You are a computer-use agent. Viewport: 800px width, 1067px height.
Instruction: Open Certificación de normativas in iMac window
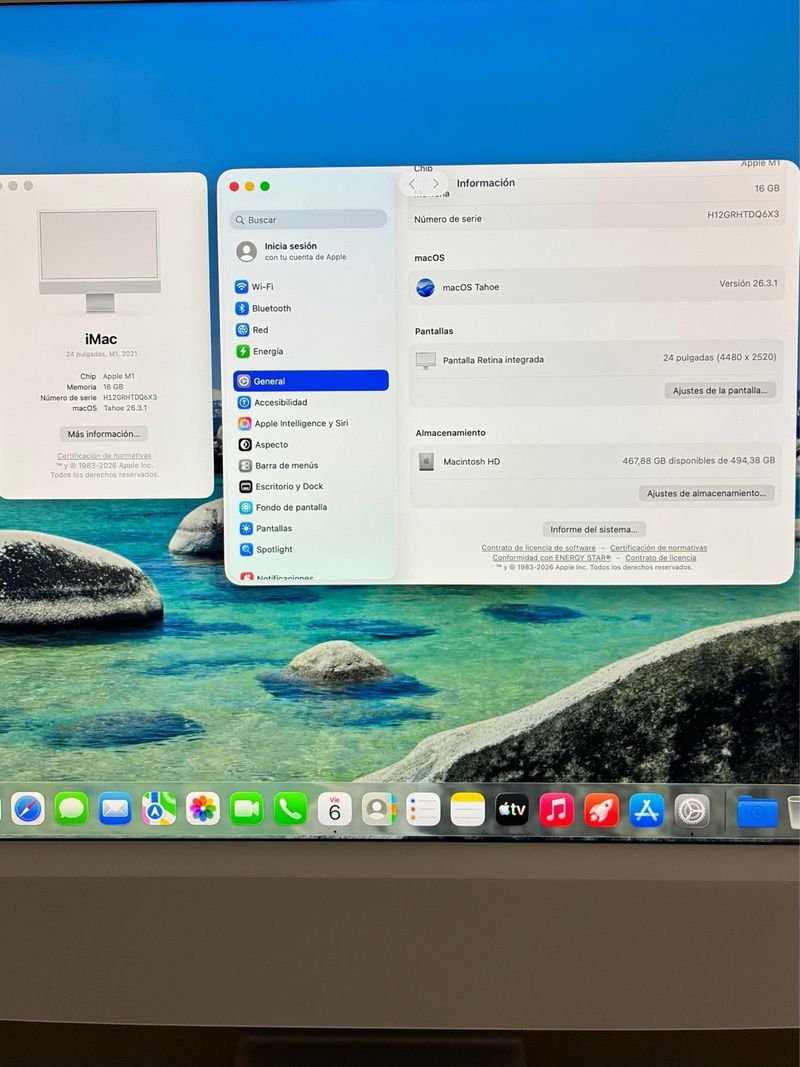coord(104,455)
